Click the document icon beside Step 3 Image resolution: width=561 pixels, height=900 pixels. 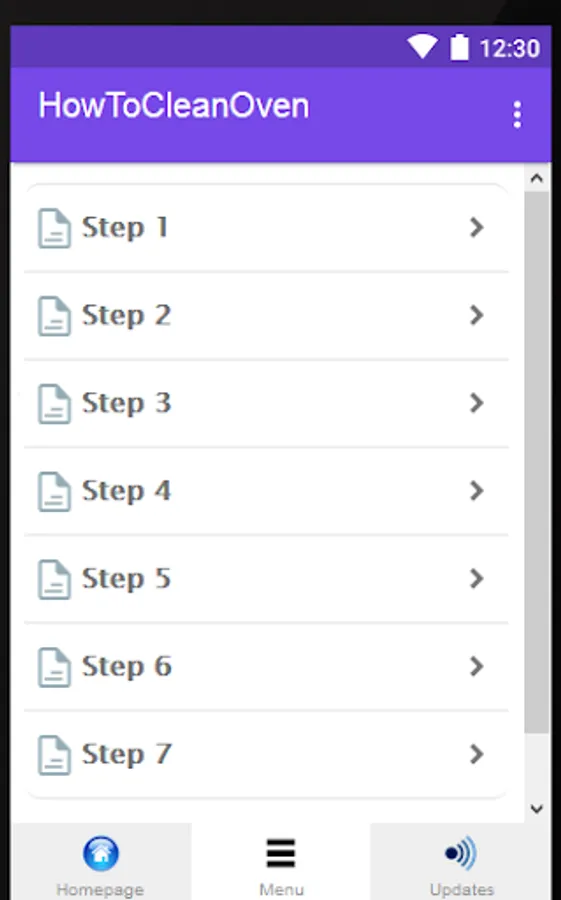pos(55,404)
